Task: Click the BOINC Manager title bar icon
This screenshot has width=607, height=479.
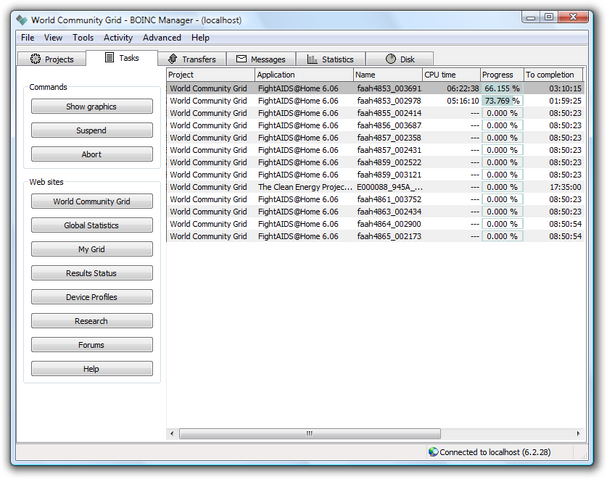Action: point(22,20)
